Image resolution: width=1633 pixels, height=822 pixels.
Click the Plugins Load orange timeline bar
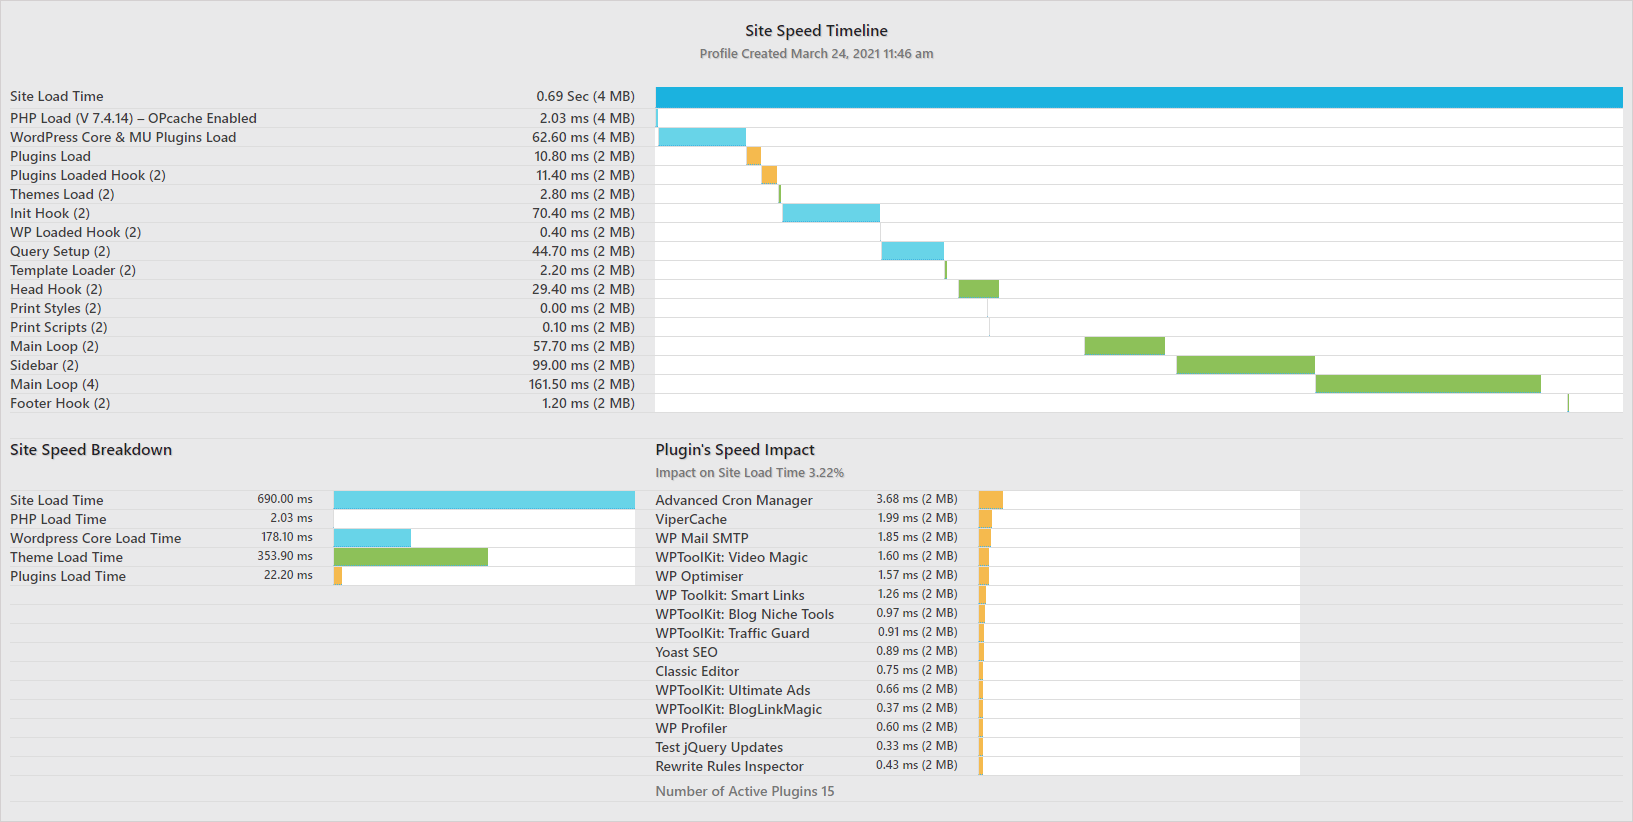(x=753, y=156)
